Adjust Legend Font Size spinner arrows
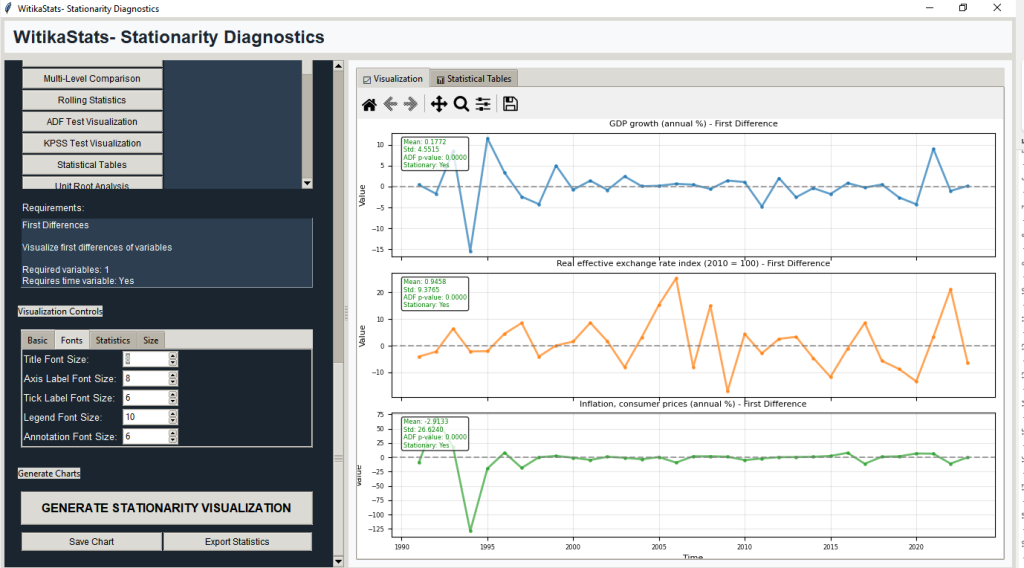Viewport: 1024px width, 568px height. pos(173,417)
